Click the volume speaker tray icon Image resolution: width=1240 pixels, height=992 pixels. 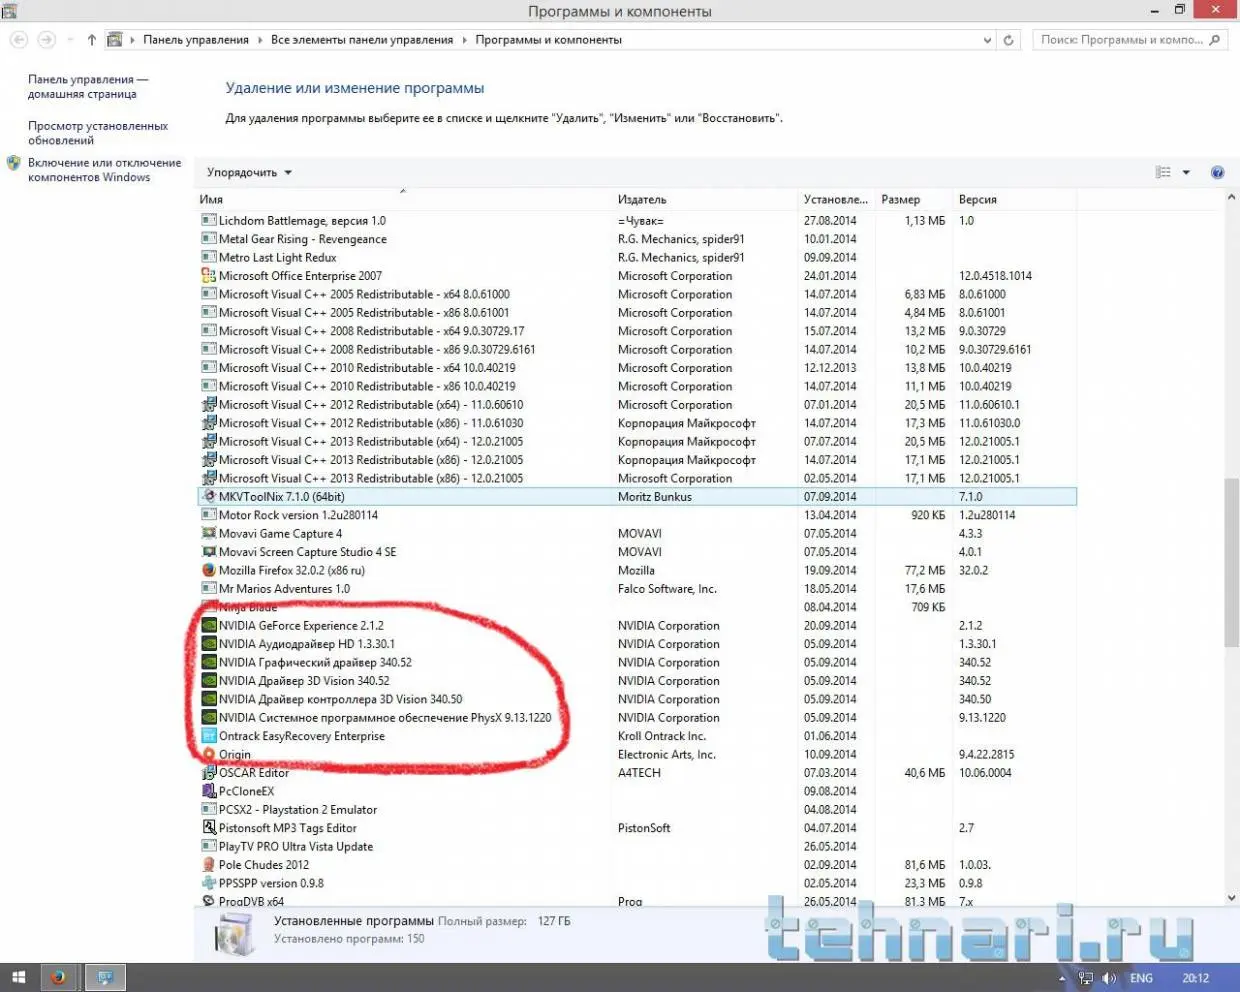tap(1109, 978)
